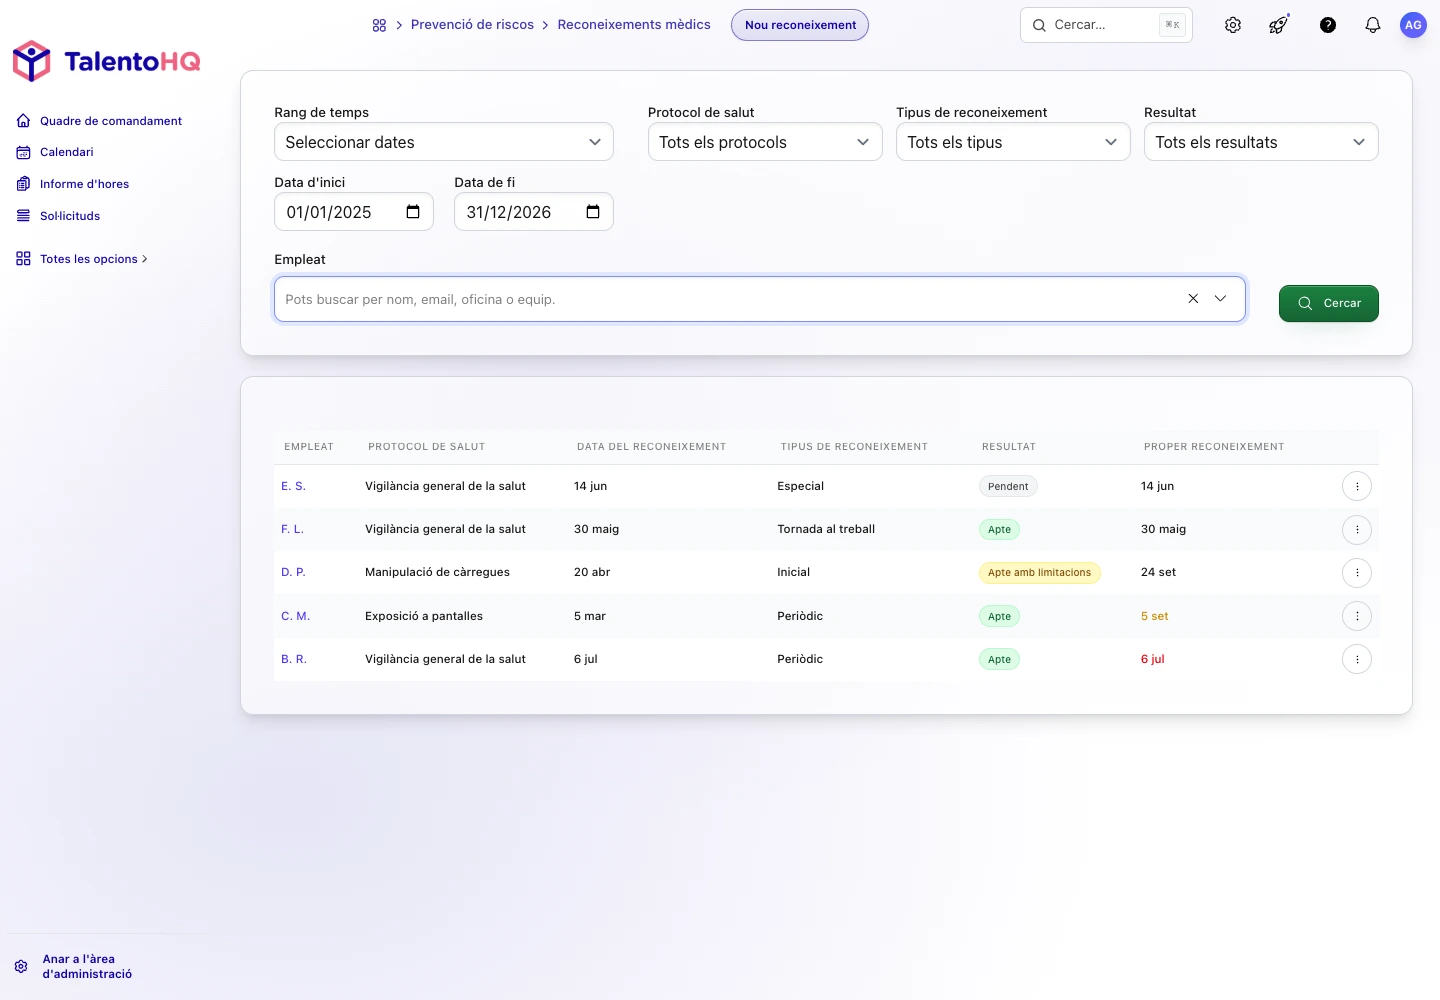Open employee E. S. link
1440x1000 pixels.
293,486
